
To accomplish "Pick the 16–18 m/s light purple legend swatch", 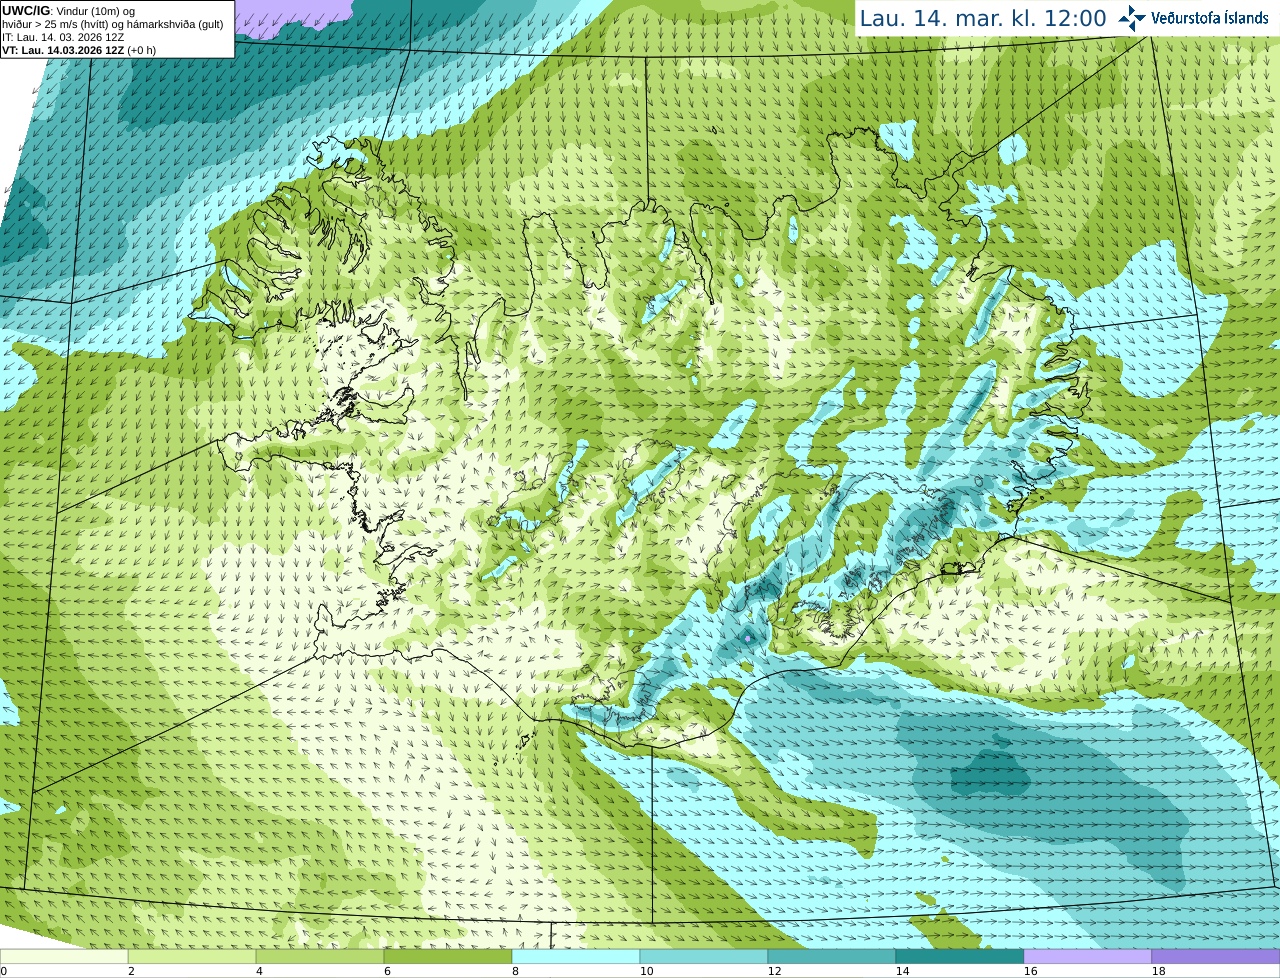I will [1088, 956].
